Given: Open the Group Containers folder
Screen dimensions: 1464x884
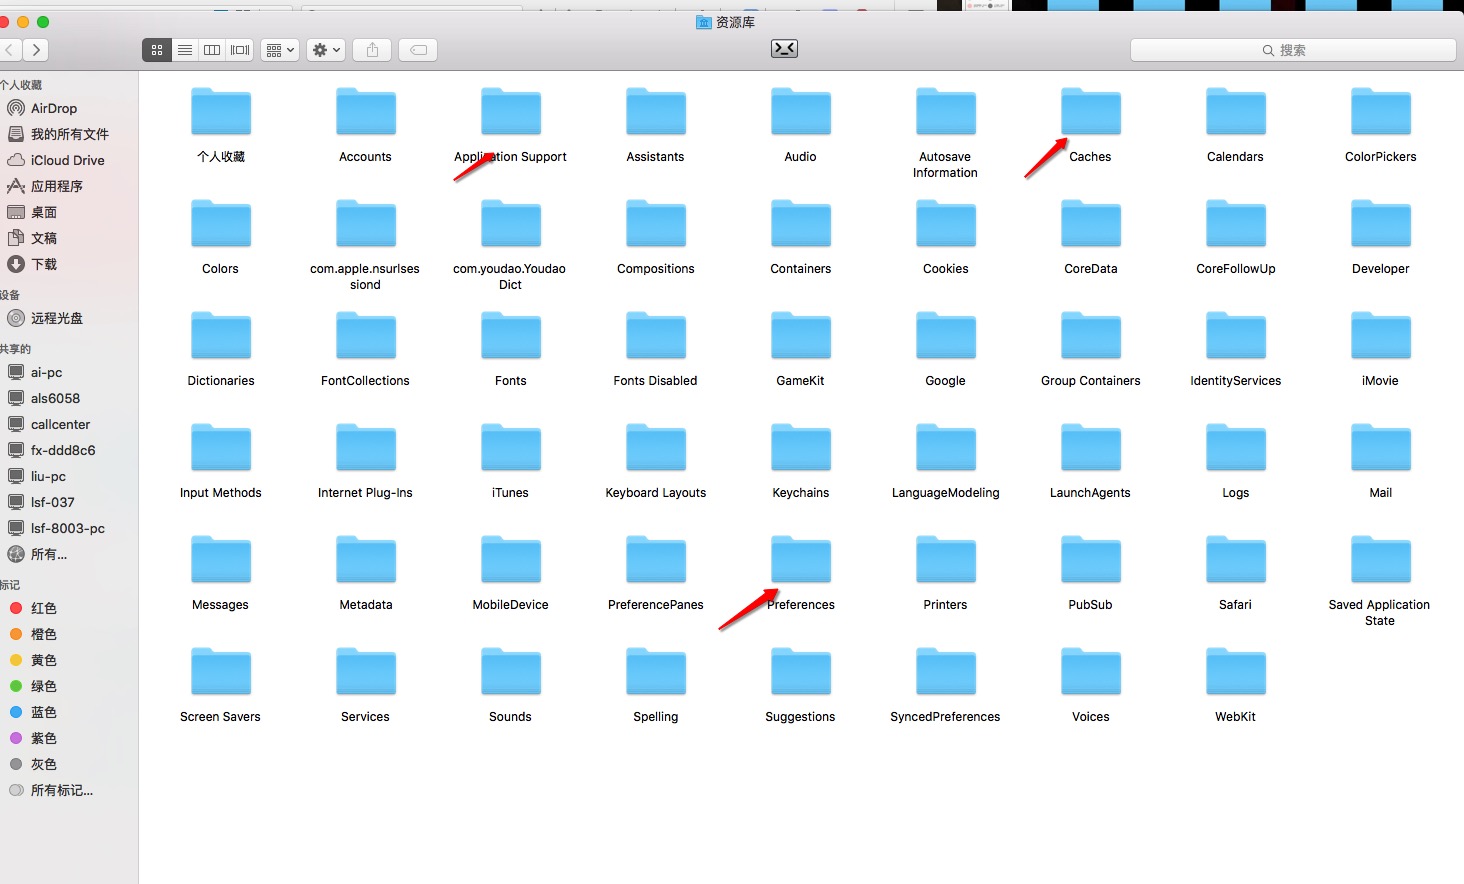Looking at the screenshot, I should click(x=1090, y=336).
